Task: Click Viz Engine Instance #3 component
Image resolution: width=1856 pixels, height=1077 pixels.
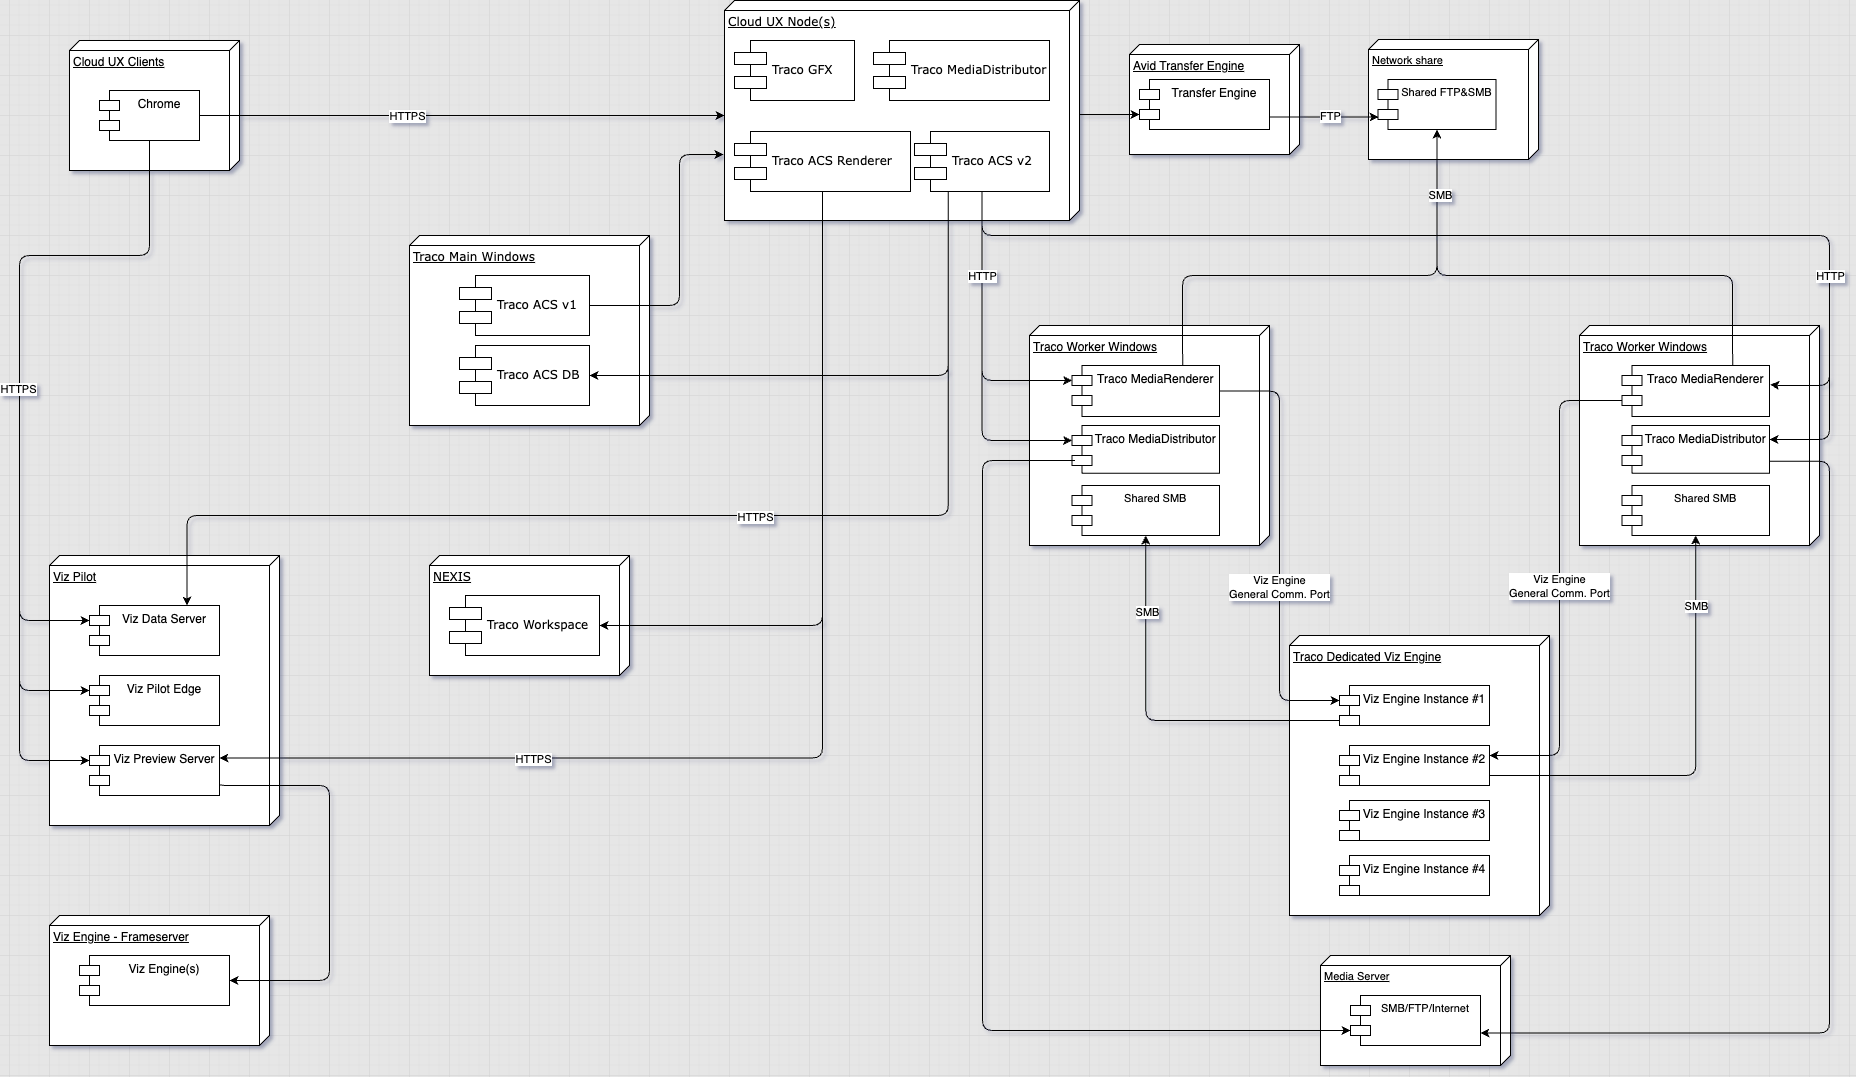Action: point(1422,820)
